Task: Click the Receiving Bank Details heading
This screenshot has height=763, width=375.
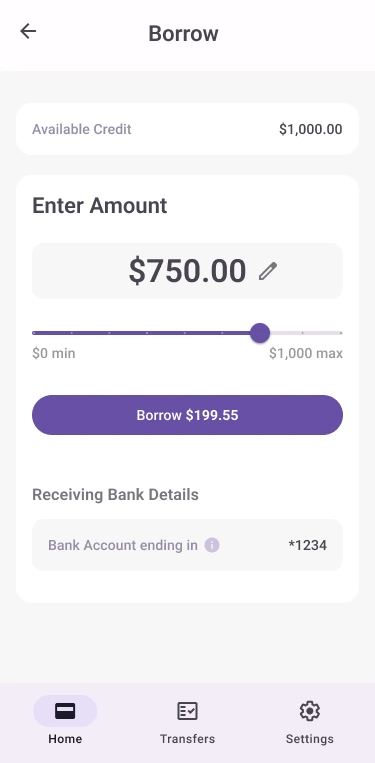Action: [x=115, y=494]
